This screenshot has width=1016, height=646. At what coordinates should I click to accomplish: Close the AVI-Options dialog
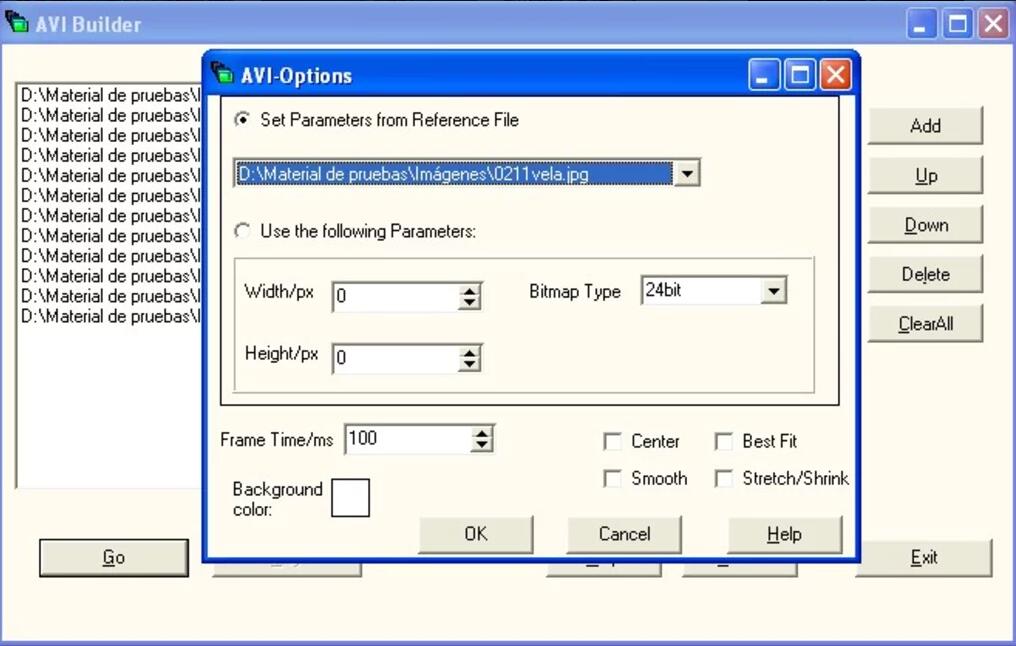834,75
